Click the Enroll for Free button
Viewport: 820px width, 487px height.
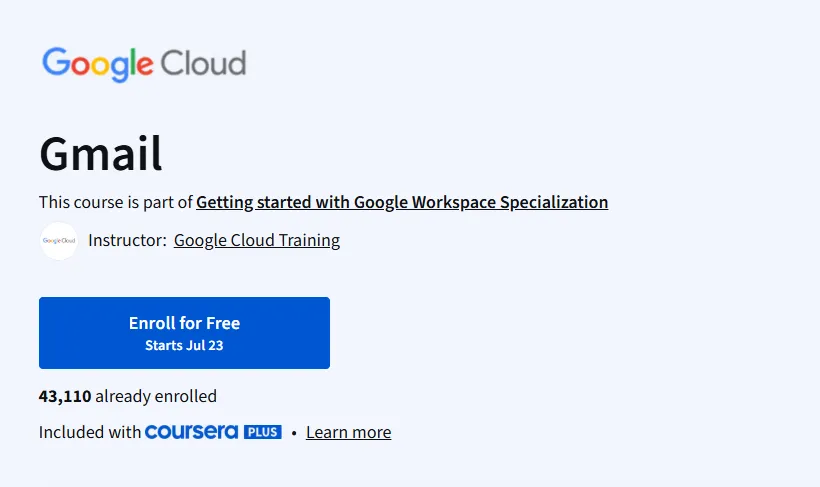click(x=184, y=333)
